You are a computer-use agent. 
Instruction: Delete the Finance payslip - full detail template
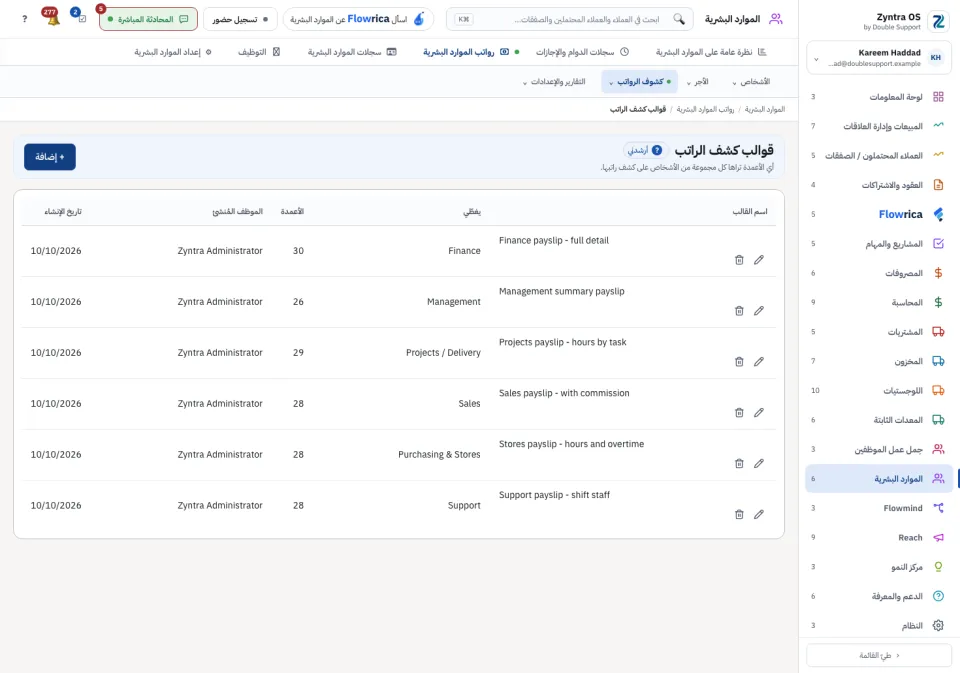pos(739,260)
